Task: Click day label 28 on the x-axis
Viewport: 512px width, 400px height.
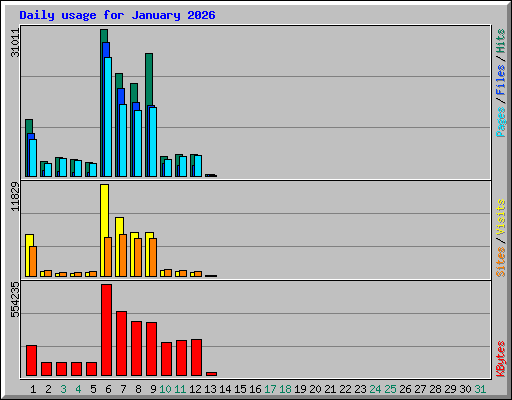Action: coord(435,389)
